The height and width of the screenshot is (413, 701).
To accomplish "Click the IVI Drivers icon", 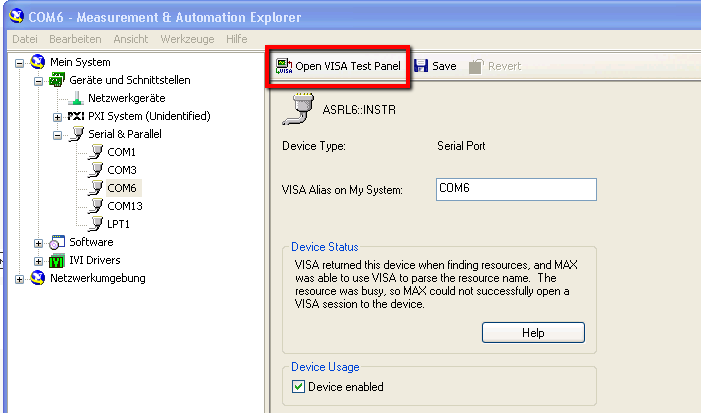I will click(57, 260).
